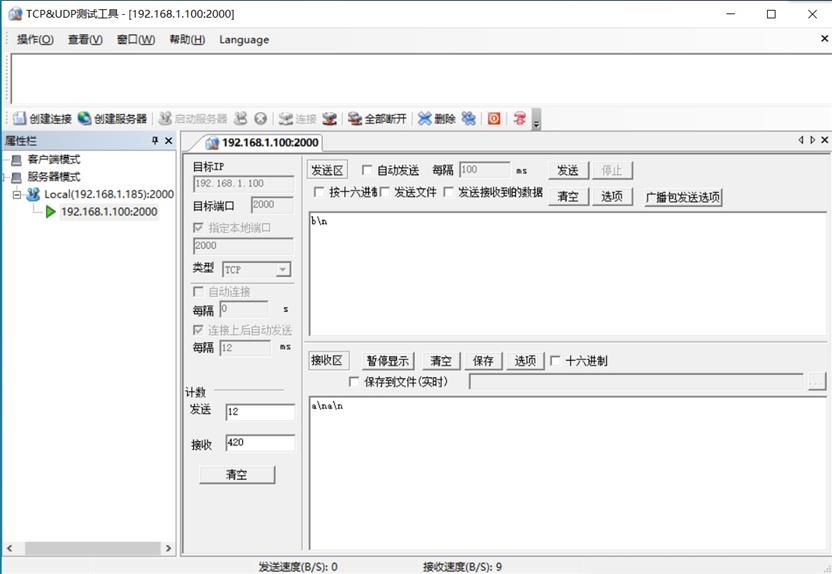
Task: Select Local(192.168.1.185):2000 tree item
Action: click(x=109, y=194)
